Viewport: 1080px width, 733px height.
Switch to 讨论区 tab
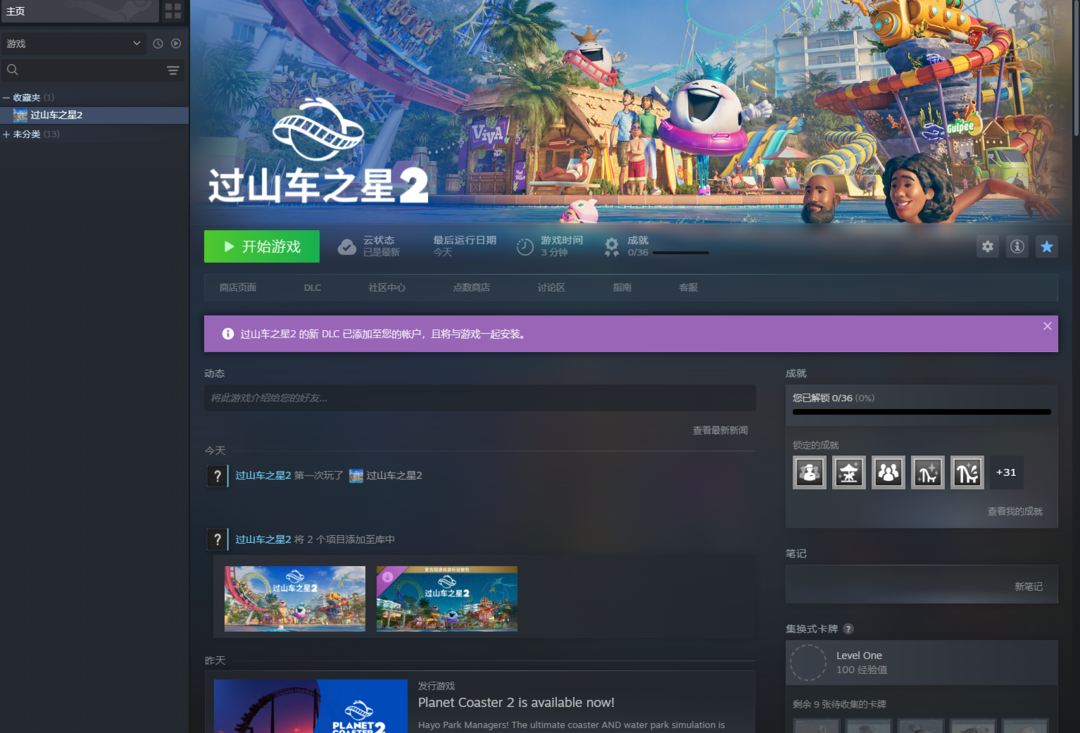click(551, 288)
